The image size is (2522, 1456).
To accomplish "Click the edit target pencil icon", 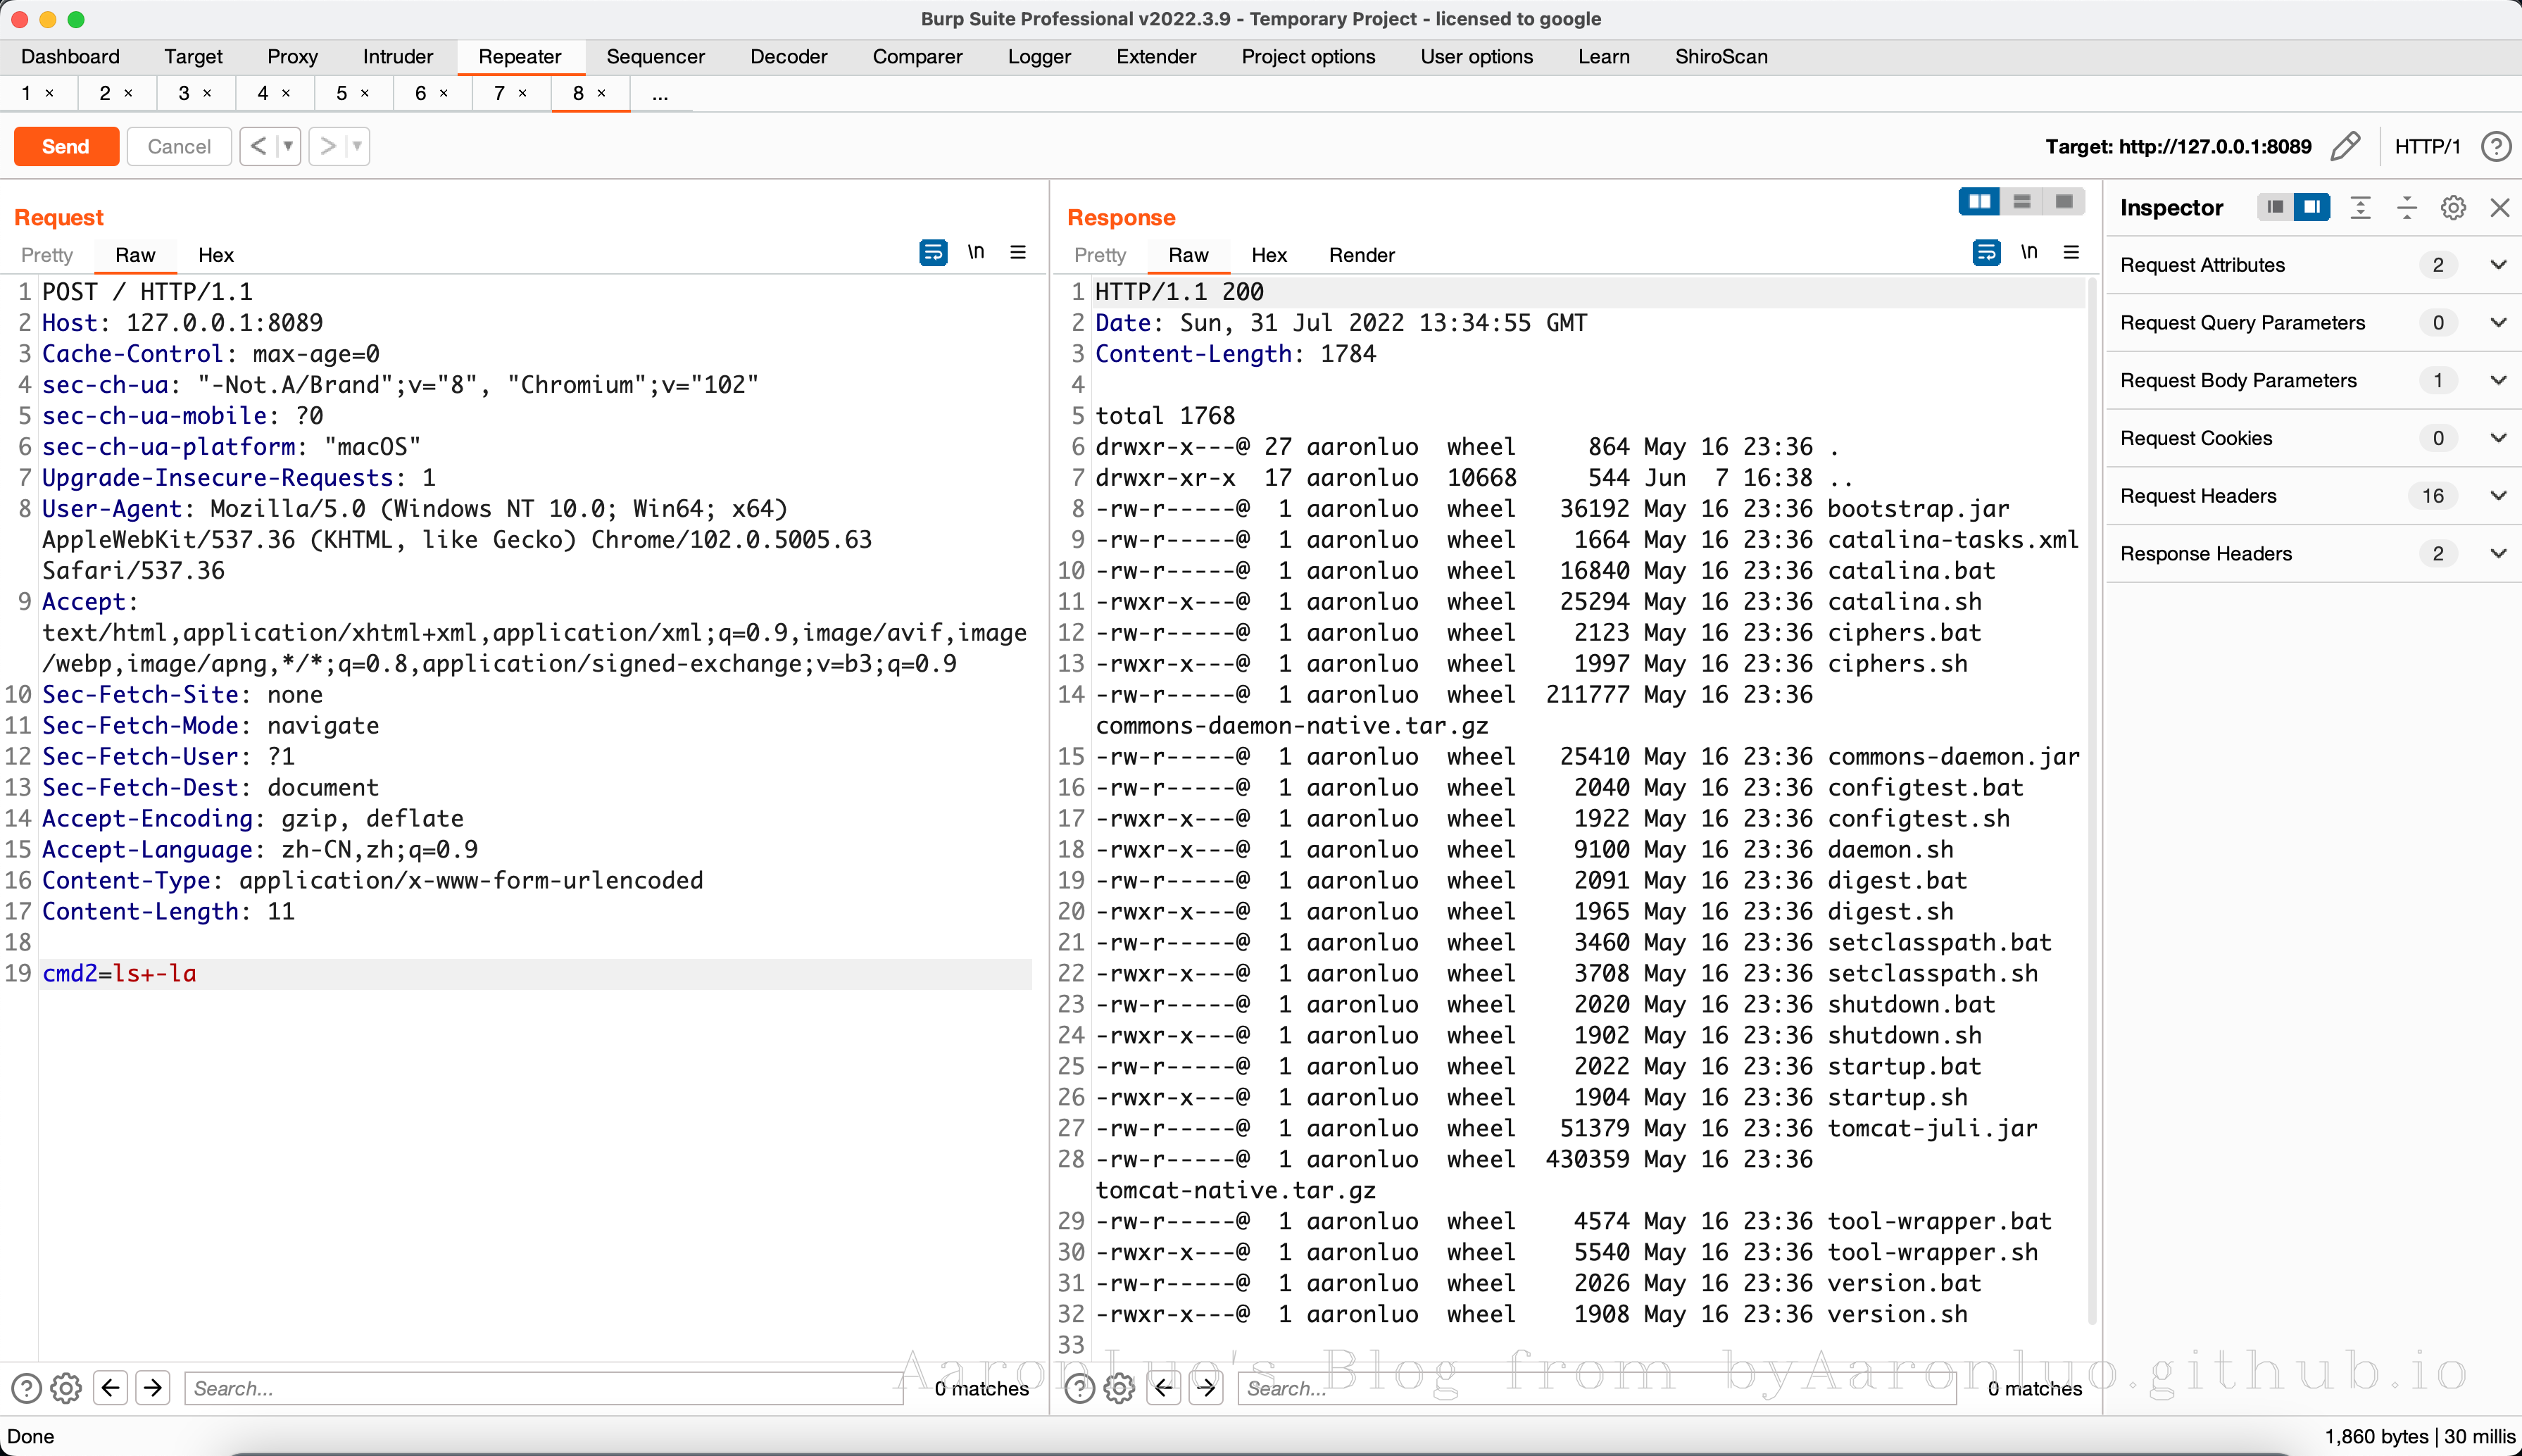I will 2346,146.
